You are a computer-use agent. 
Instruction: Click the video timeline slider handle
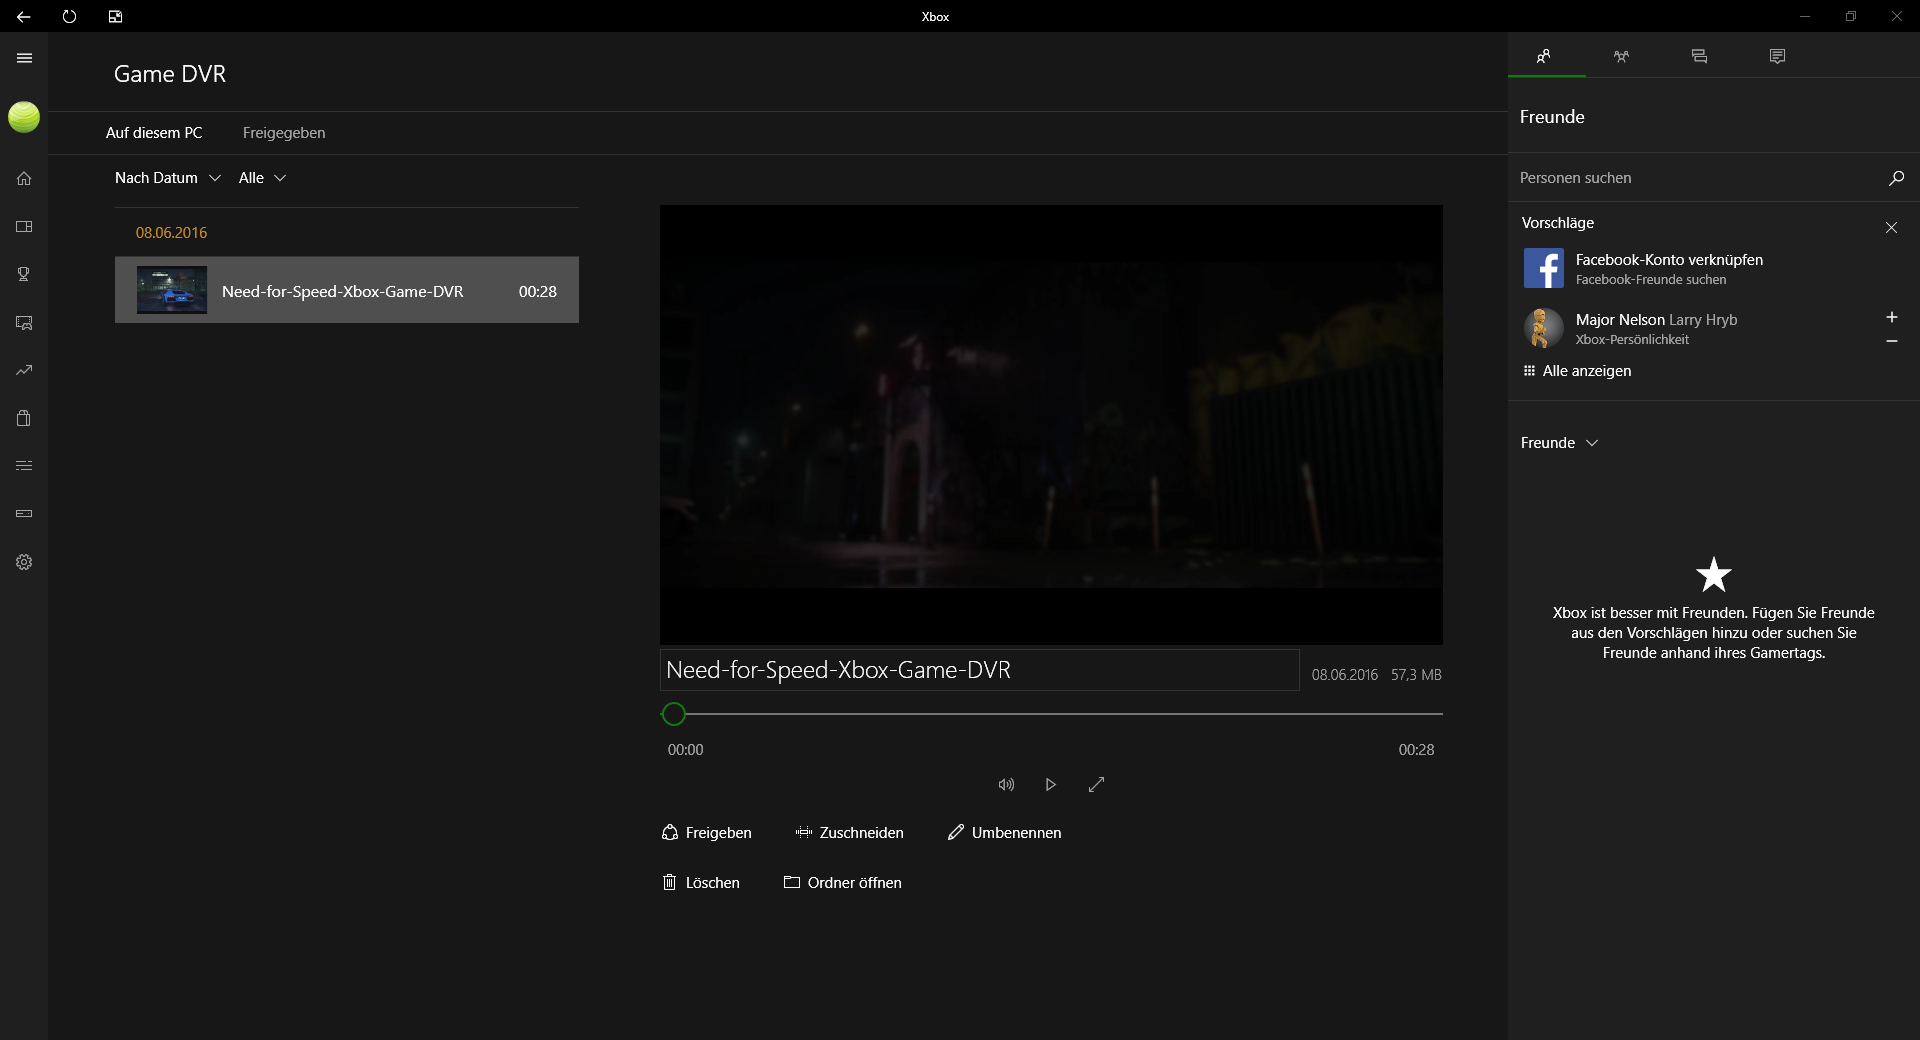[674, 714]
